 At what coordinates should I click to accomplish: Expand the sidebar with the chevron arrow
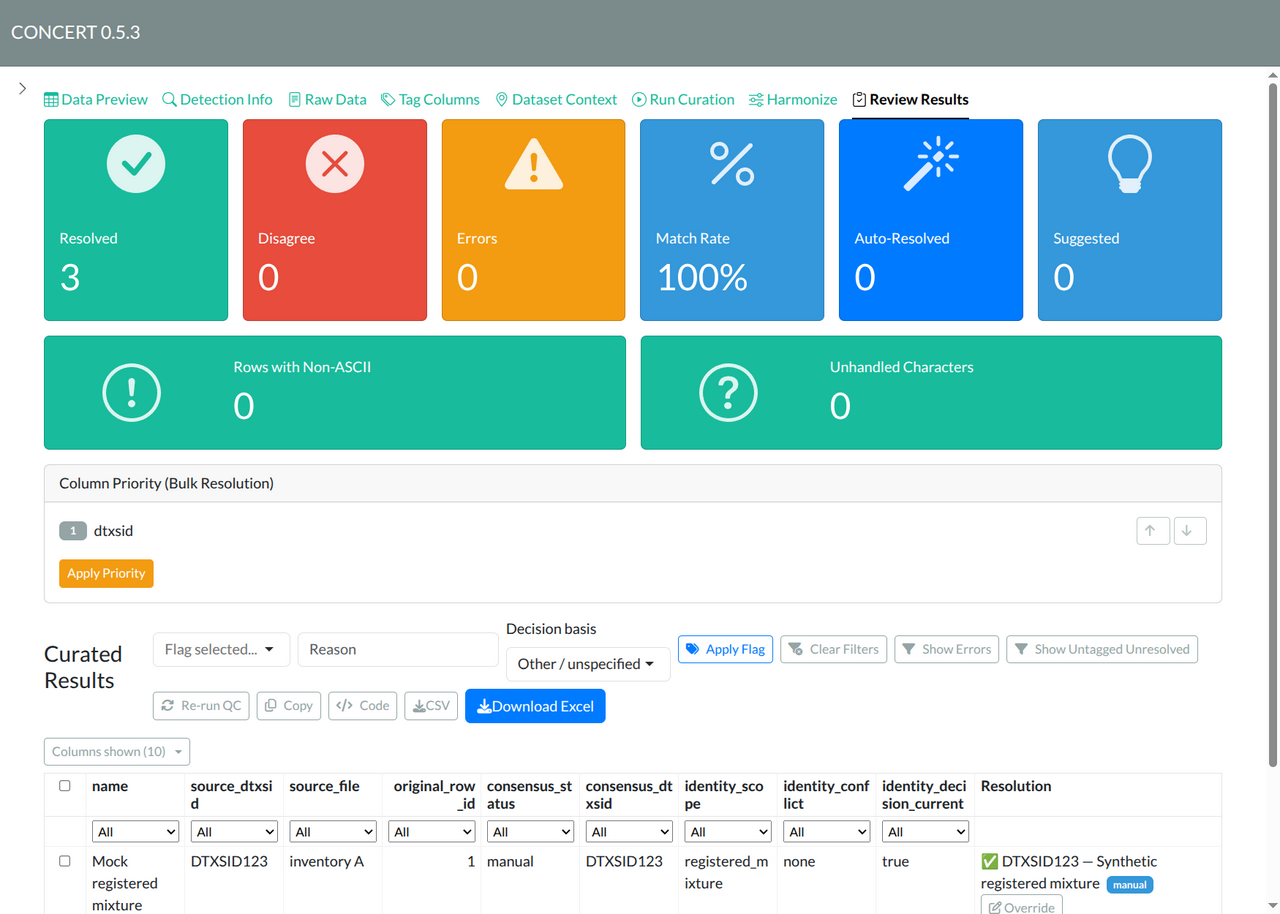pyautogui.click(x=23, y=89)
